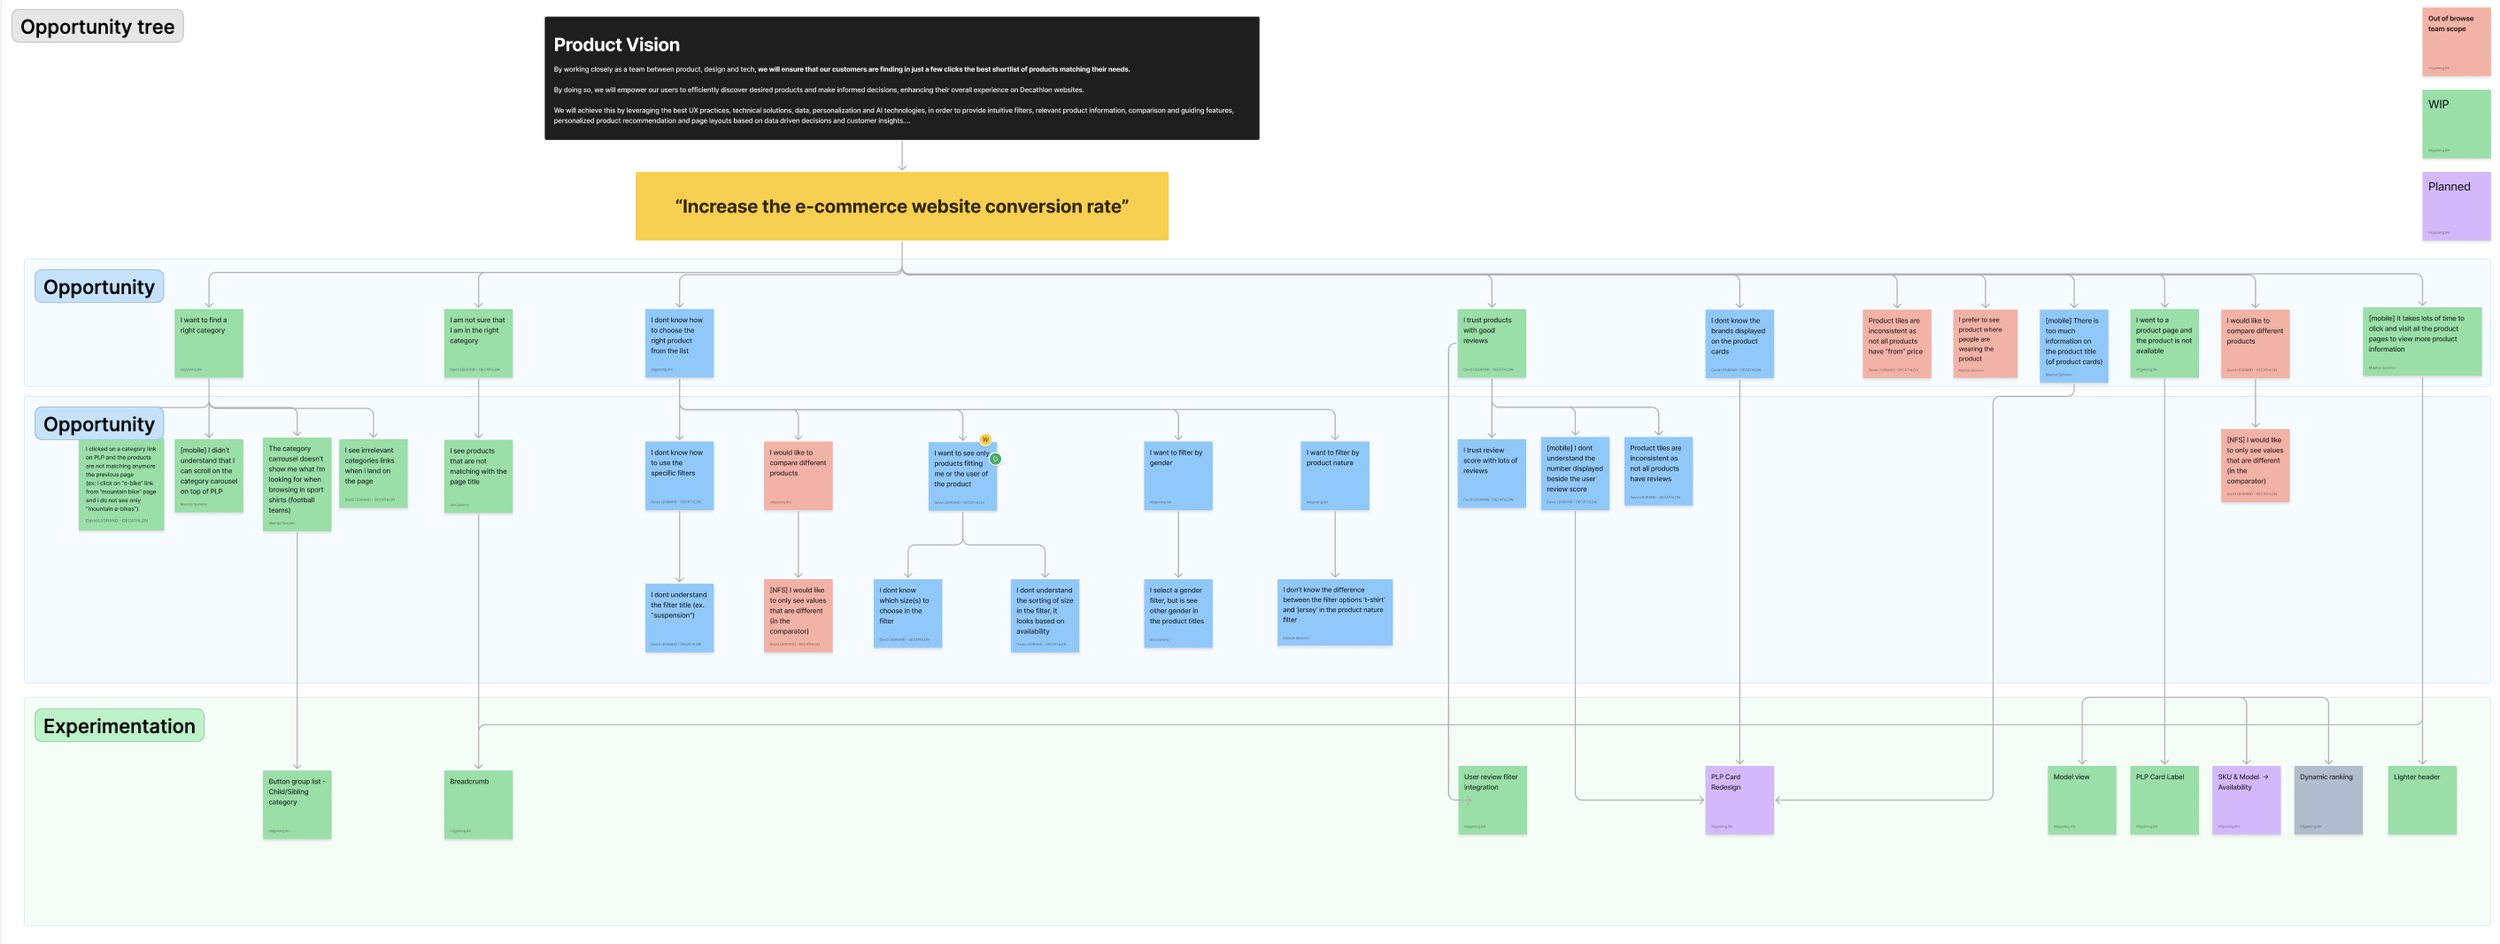Select sticky about tiles where not all have reviews
This screenshot has width=2500, height=944.
click(x=1657, y=470)
